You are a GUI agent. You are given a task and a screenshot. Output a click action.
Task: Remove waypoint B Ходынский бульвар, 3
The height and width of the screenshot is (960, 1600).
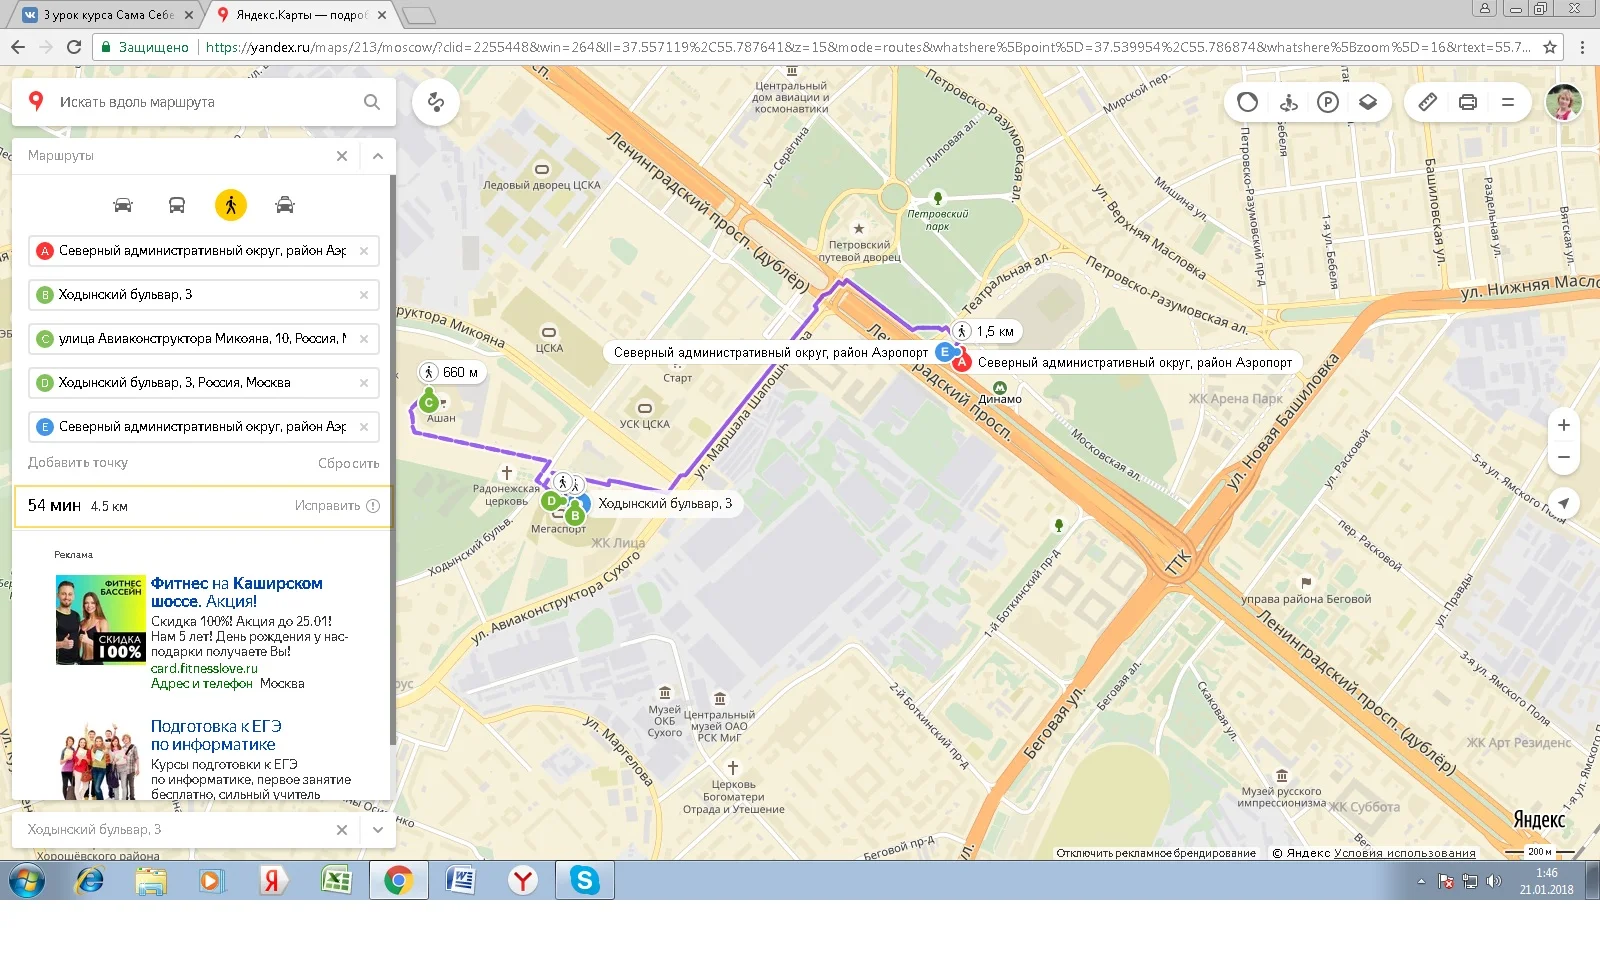[x=364, y=295]
